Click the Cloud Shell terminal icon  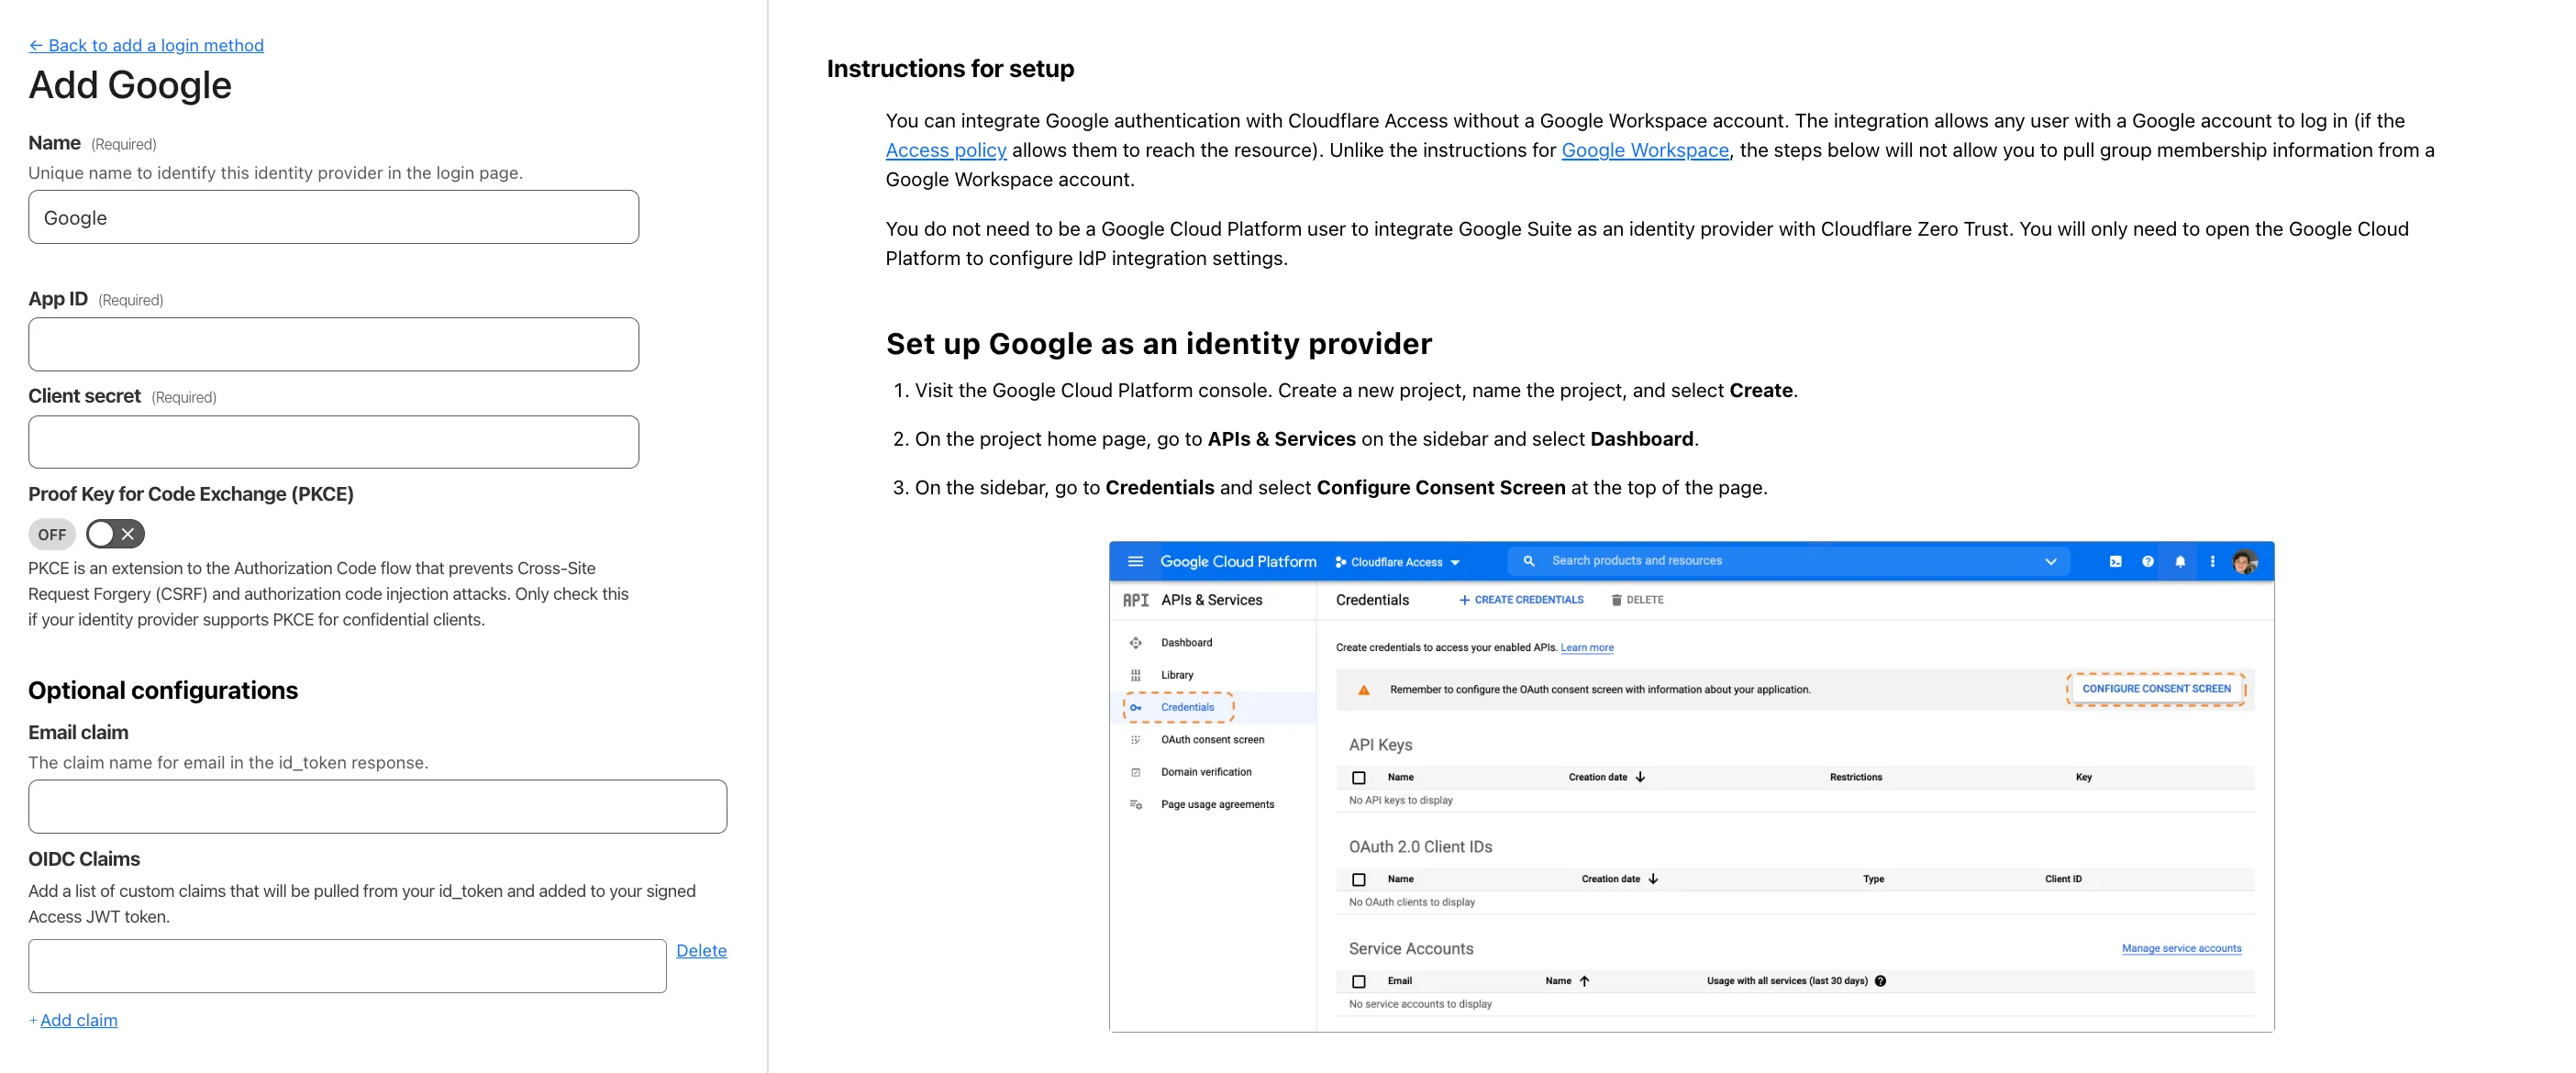(x=2115, y=561)
